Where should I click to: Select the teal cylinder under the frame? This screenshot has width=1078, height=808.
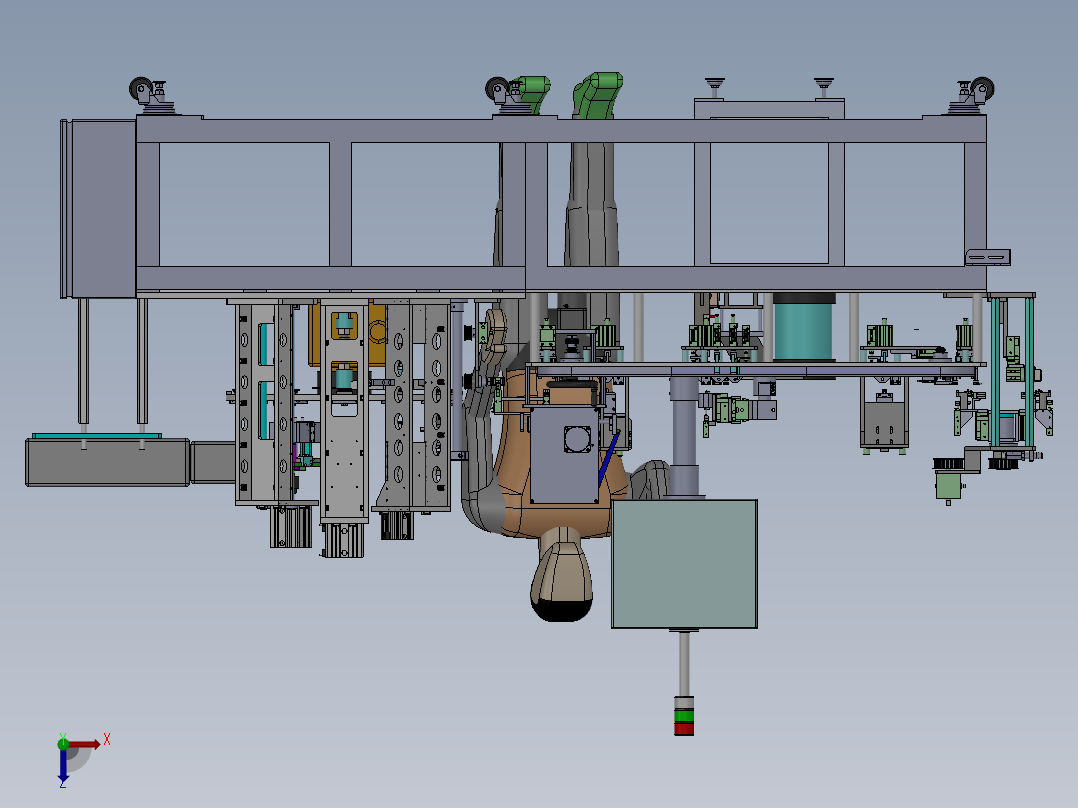803,329
